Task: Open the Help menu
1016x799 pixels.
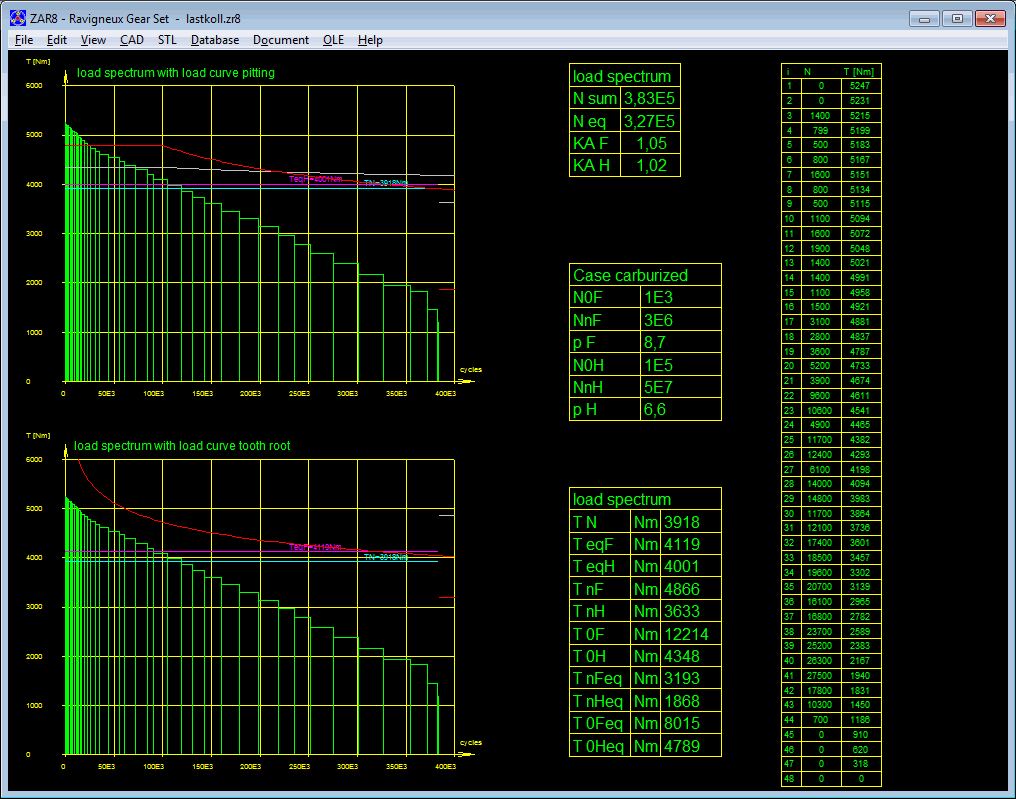Action: (x=370, y=40)
